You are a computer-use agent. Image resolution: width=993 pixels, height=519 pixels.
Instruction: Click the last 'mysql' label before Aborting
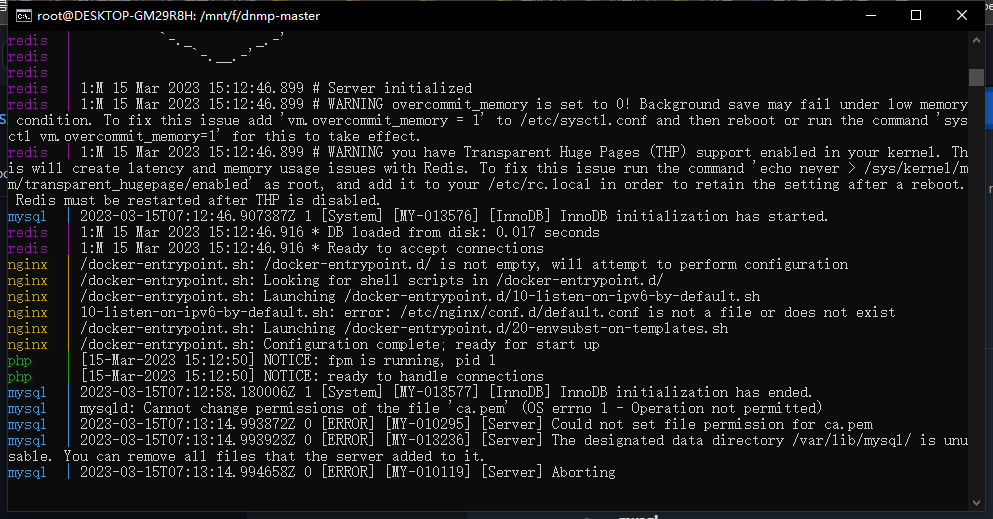(27, 472)
